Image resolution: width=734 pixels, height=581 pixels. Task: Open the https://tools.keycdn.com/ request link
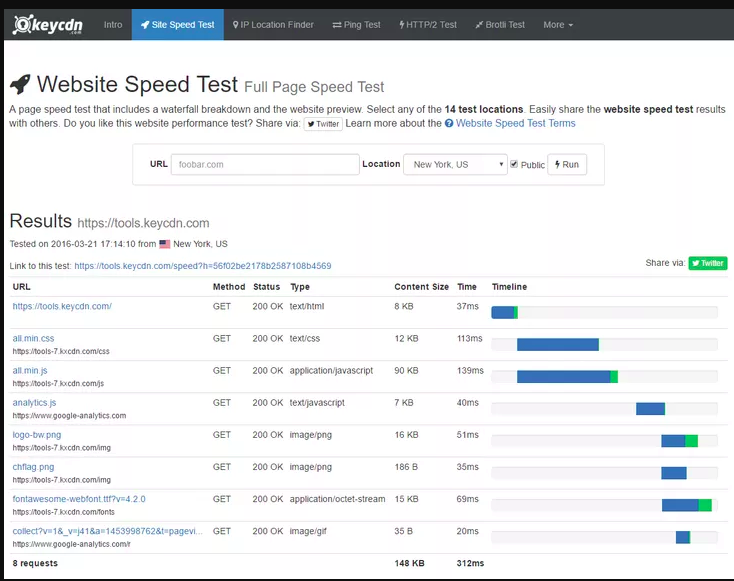tap(62, 306)
